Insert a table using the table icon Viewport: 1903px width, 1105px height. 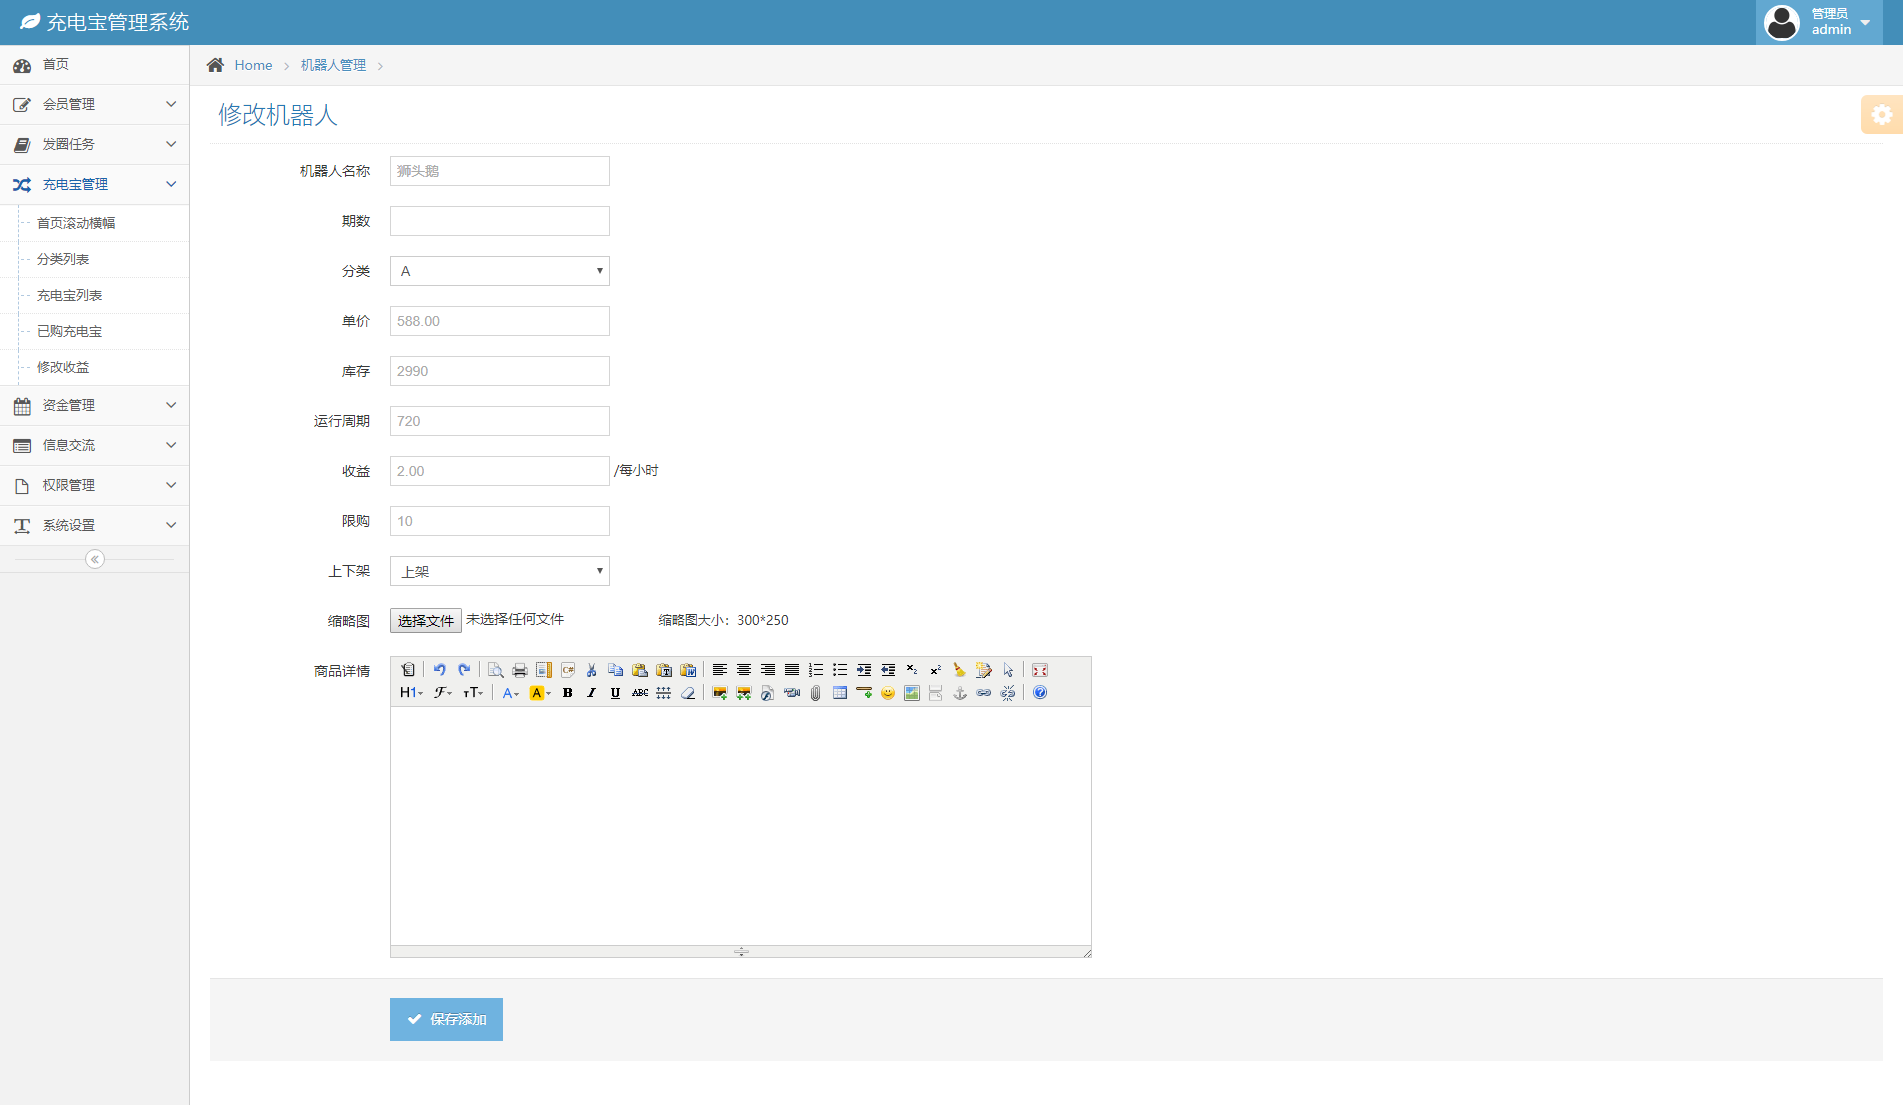tap(839, 693)
